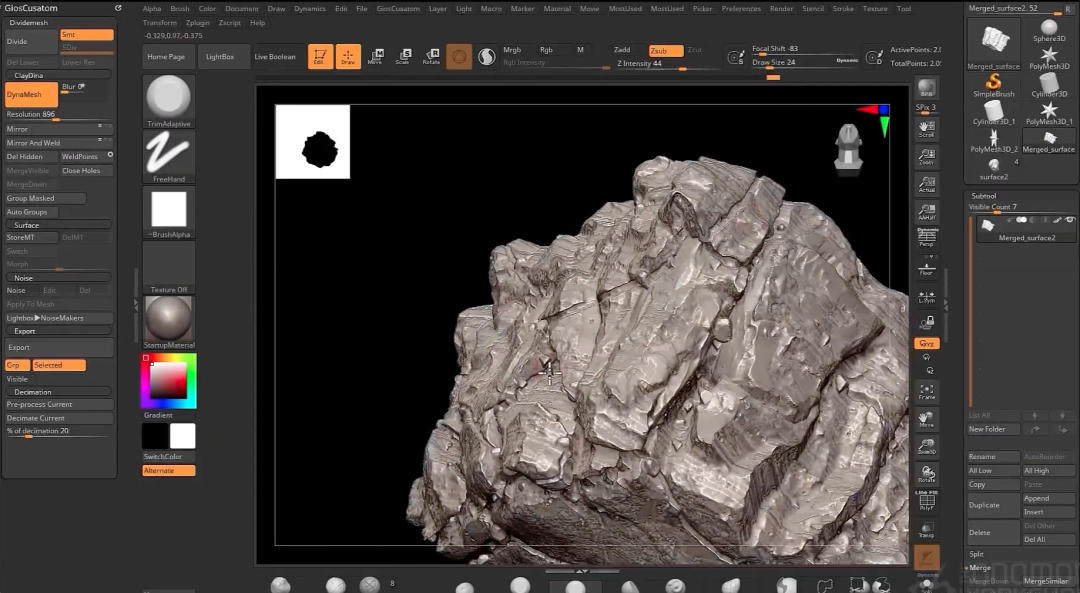Toggle the Floor grid button
The width and height of the screenshot is (1080, 593).
point(927,268)
